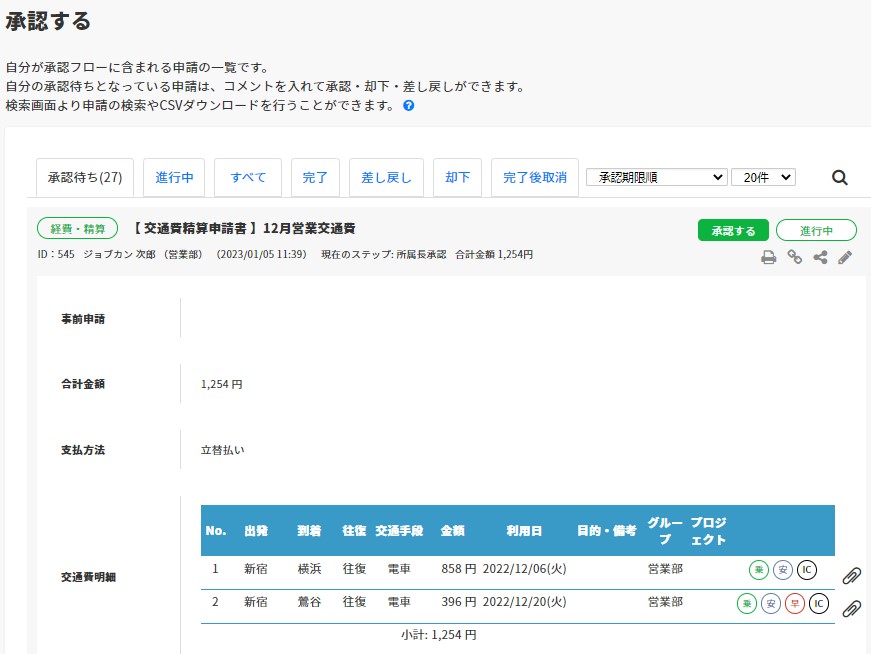Screen dimensions: 871x654
Task: Click the IC circle badge on the first expense row
Action: [807, 570]
